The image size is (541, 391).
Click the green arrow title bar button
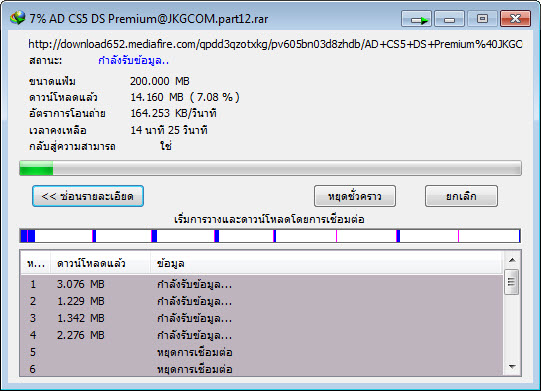point(416,19)
